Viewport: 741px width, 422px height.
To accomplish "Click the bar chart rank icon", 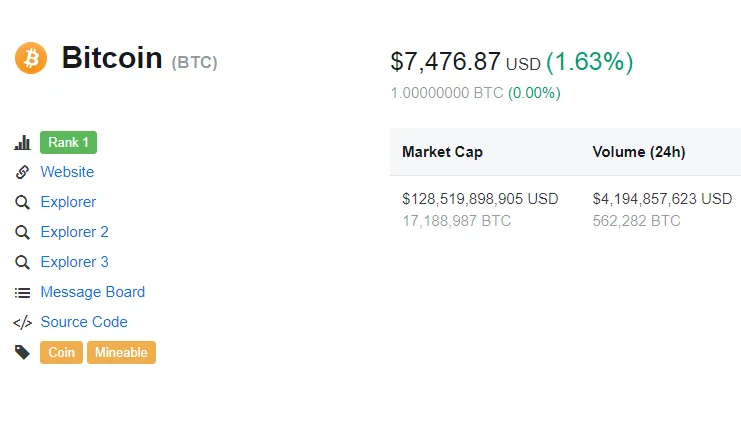I will click(x=22, y=142).
